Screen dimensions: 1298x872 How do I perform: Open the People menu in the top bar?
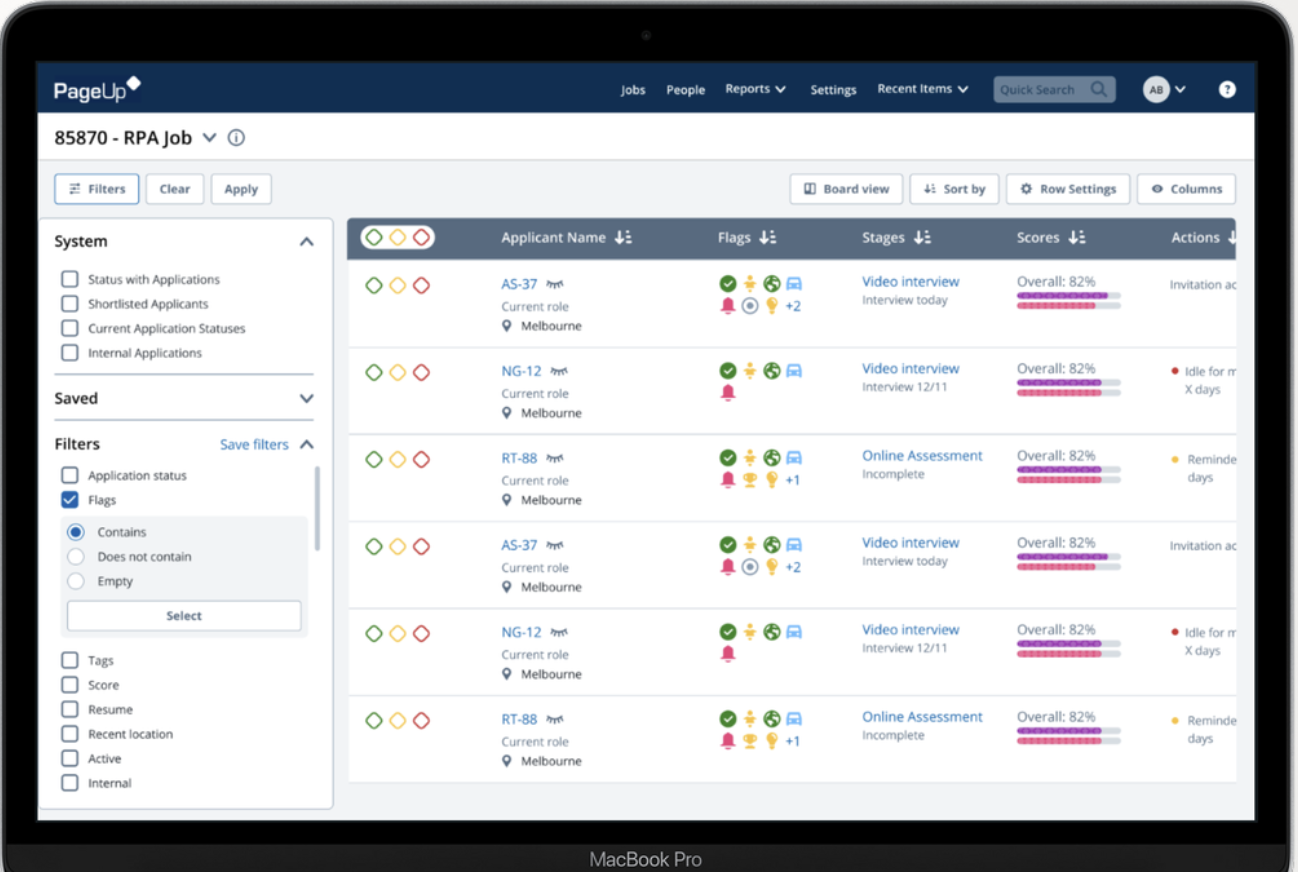tap(685, 90)
